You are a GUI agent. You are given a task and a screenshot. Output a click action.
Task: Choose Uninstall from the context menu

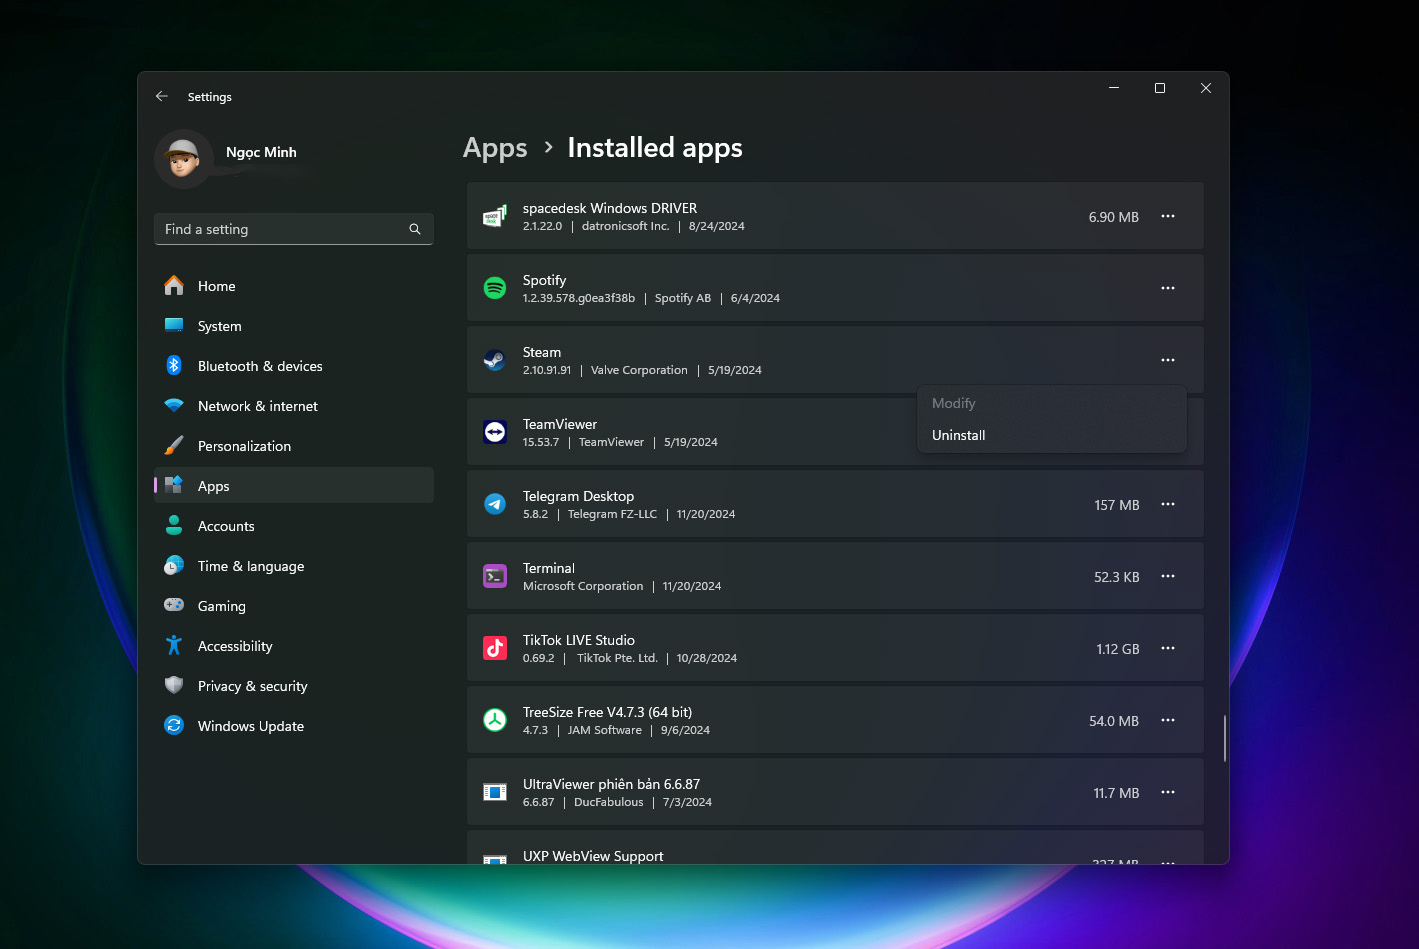click(1051, 435)
